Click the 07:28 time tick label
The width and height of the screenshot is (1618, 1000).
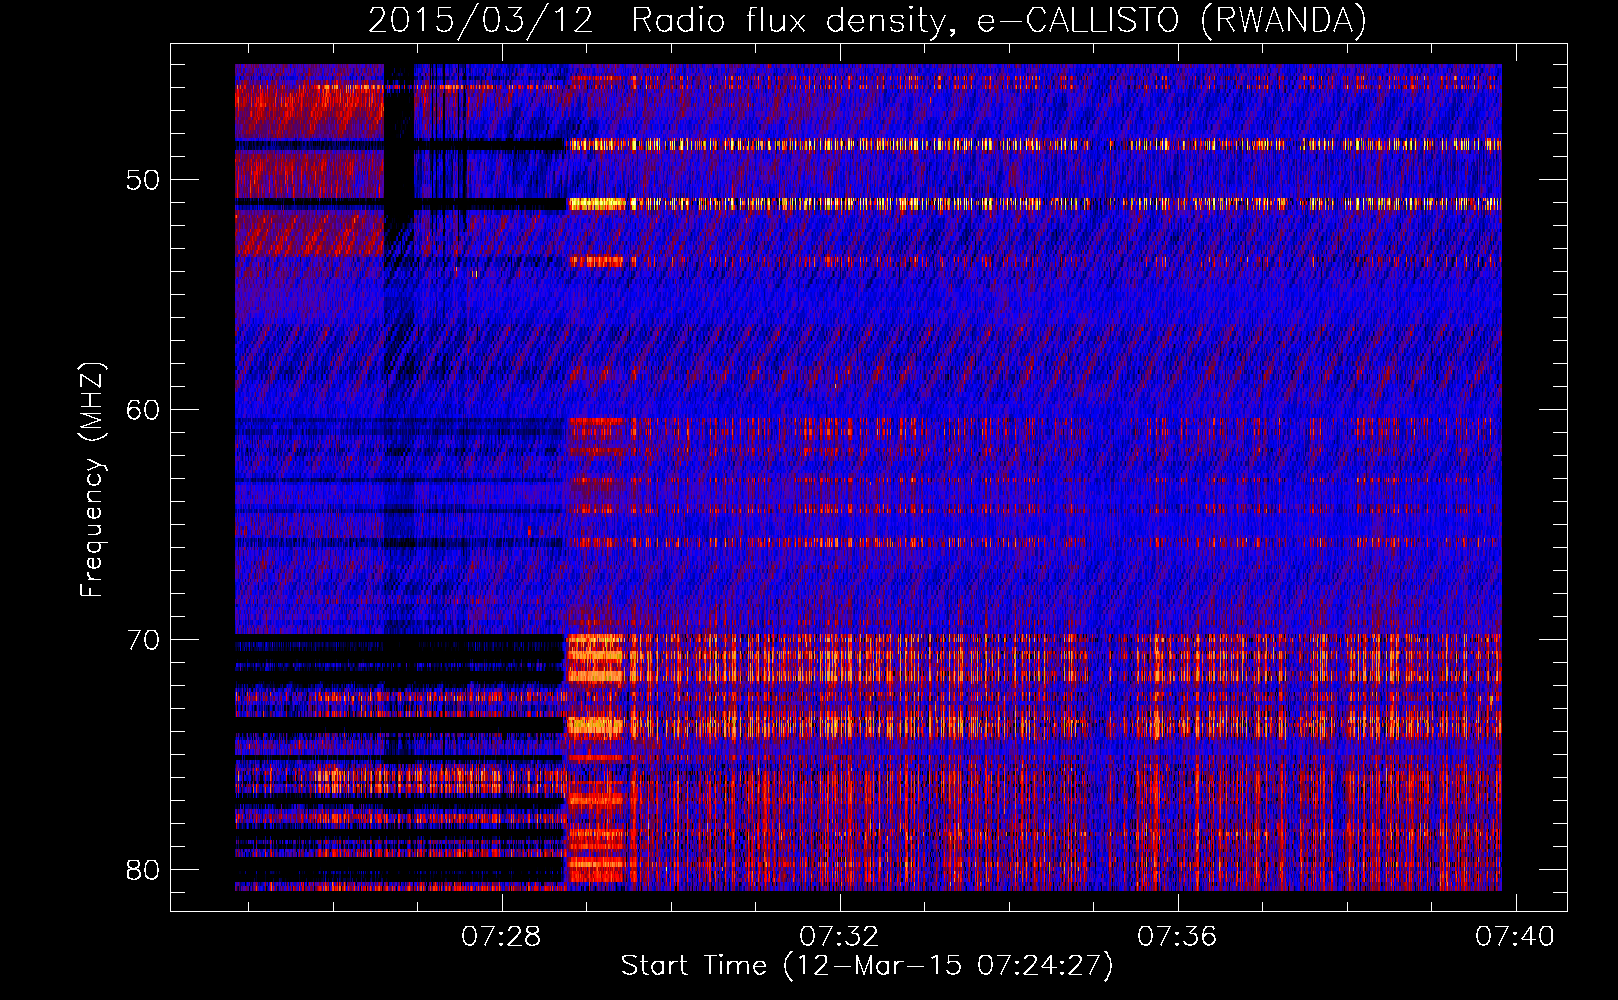[500, 936]
